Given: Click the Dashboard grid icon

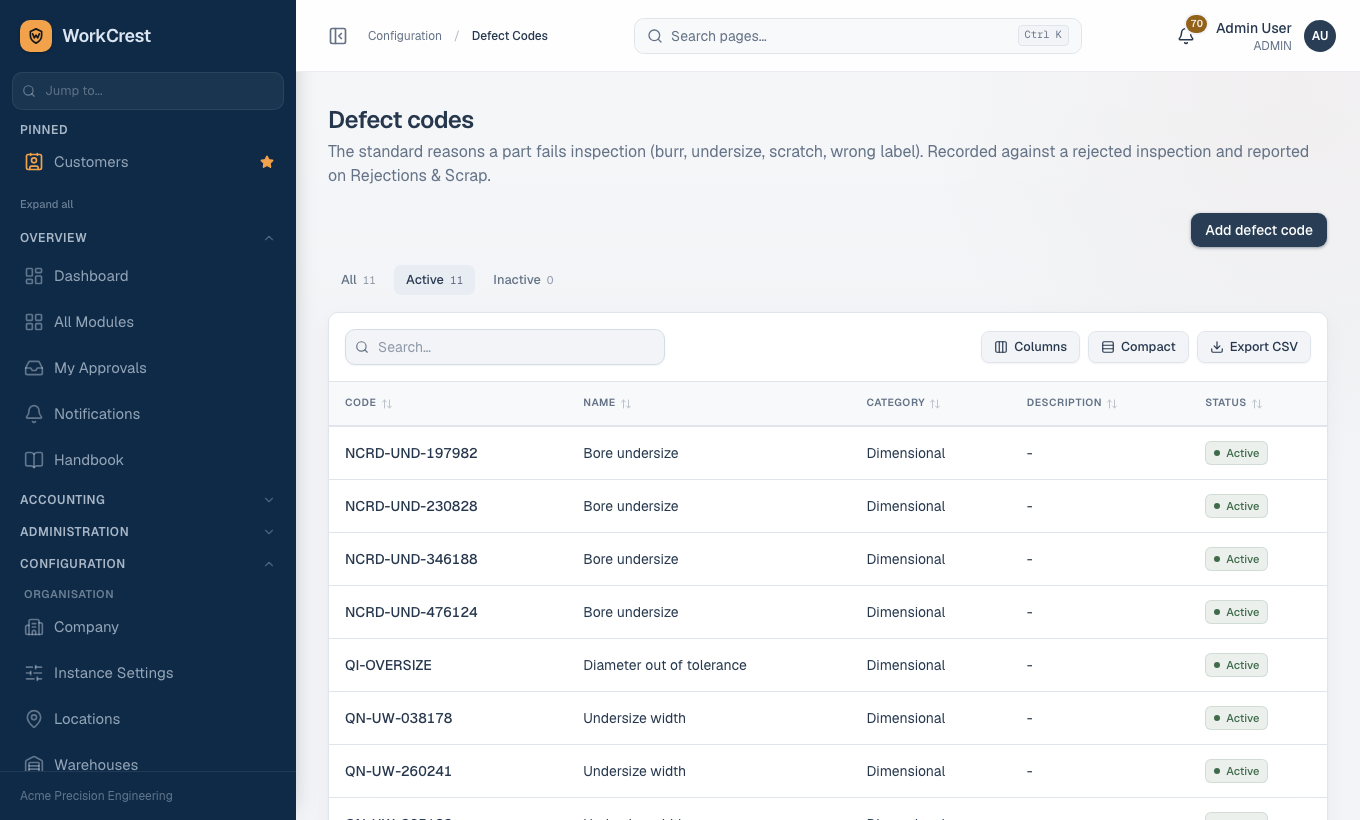Looking at the screenshot, I should pyautogui.click(x=34, y=276).
